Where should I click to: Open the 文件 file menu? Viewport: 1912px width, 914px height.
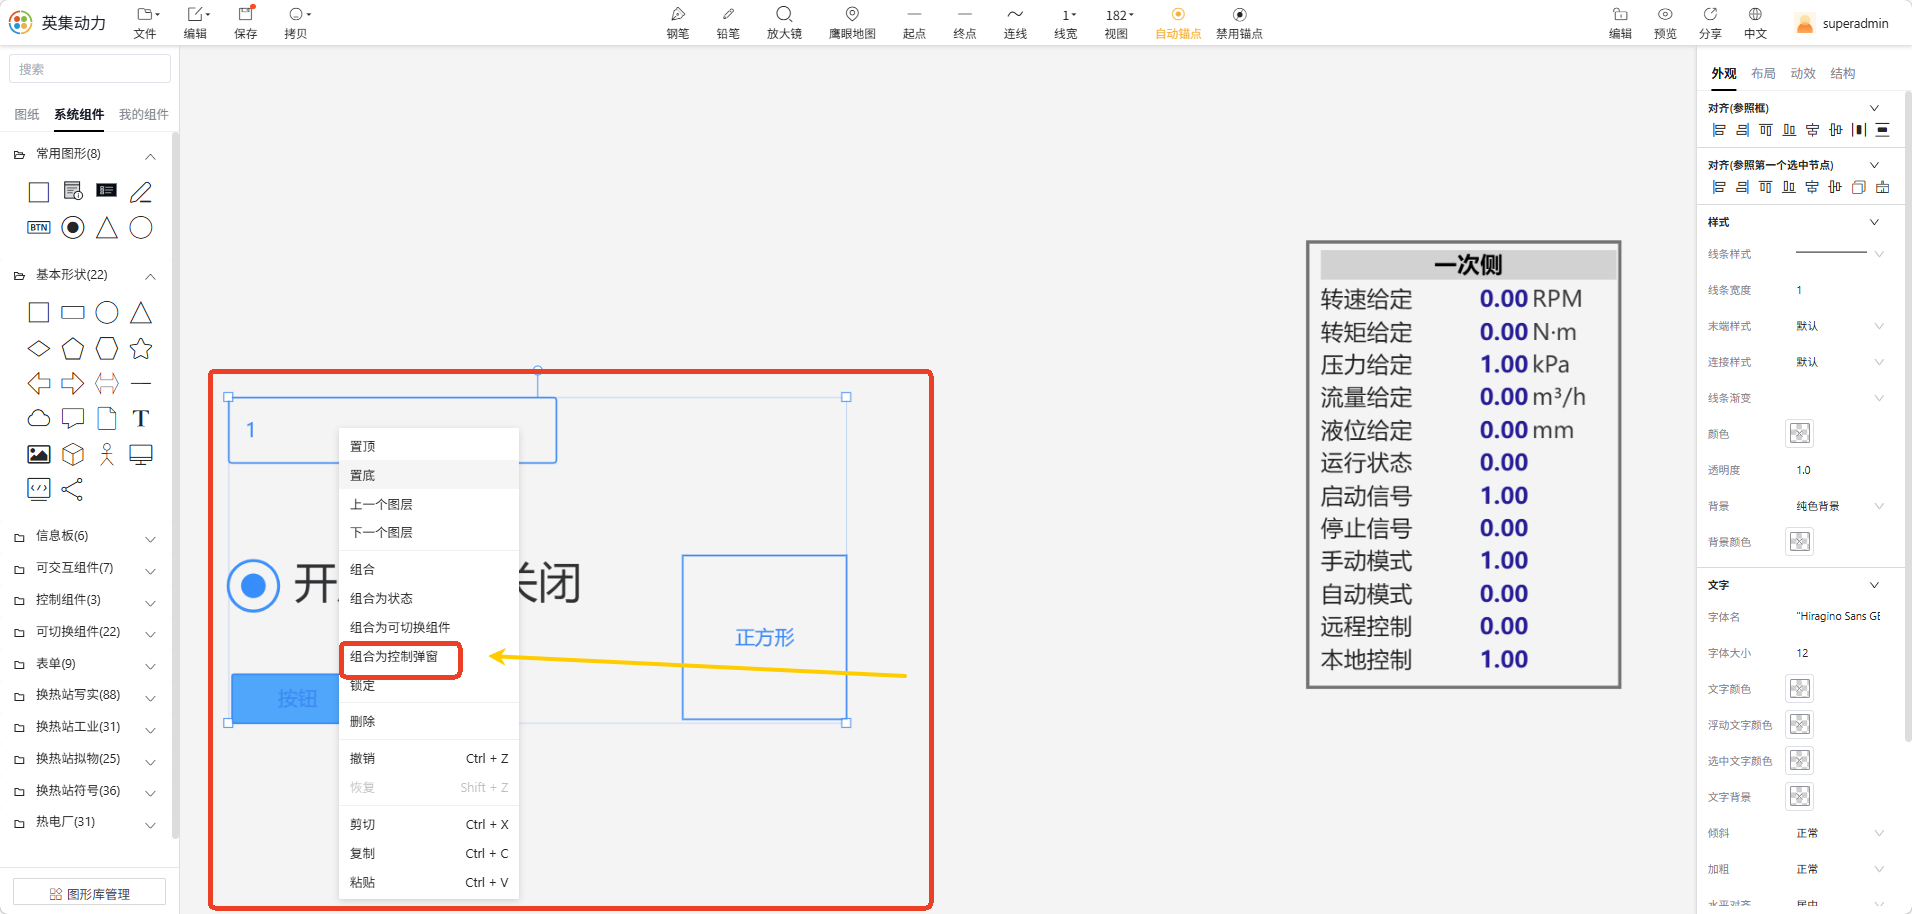coord(146,22)
